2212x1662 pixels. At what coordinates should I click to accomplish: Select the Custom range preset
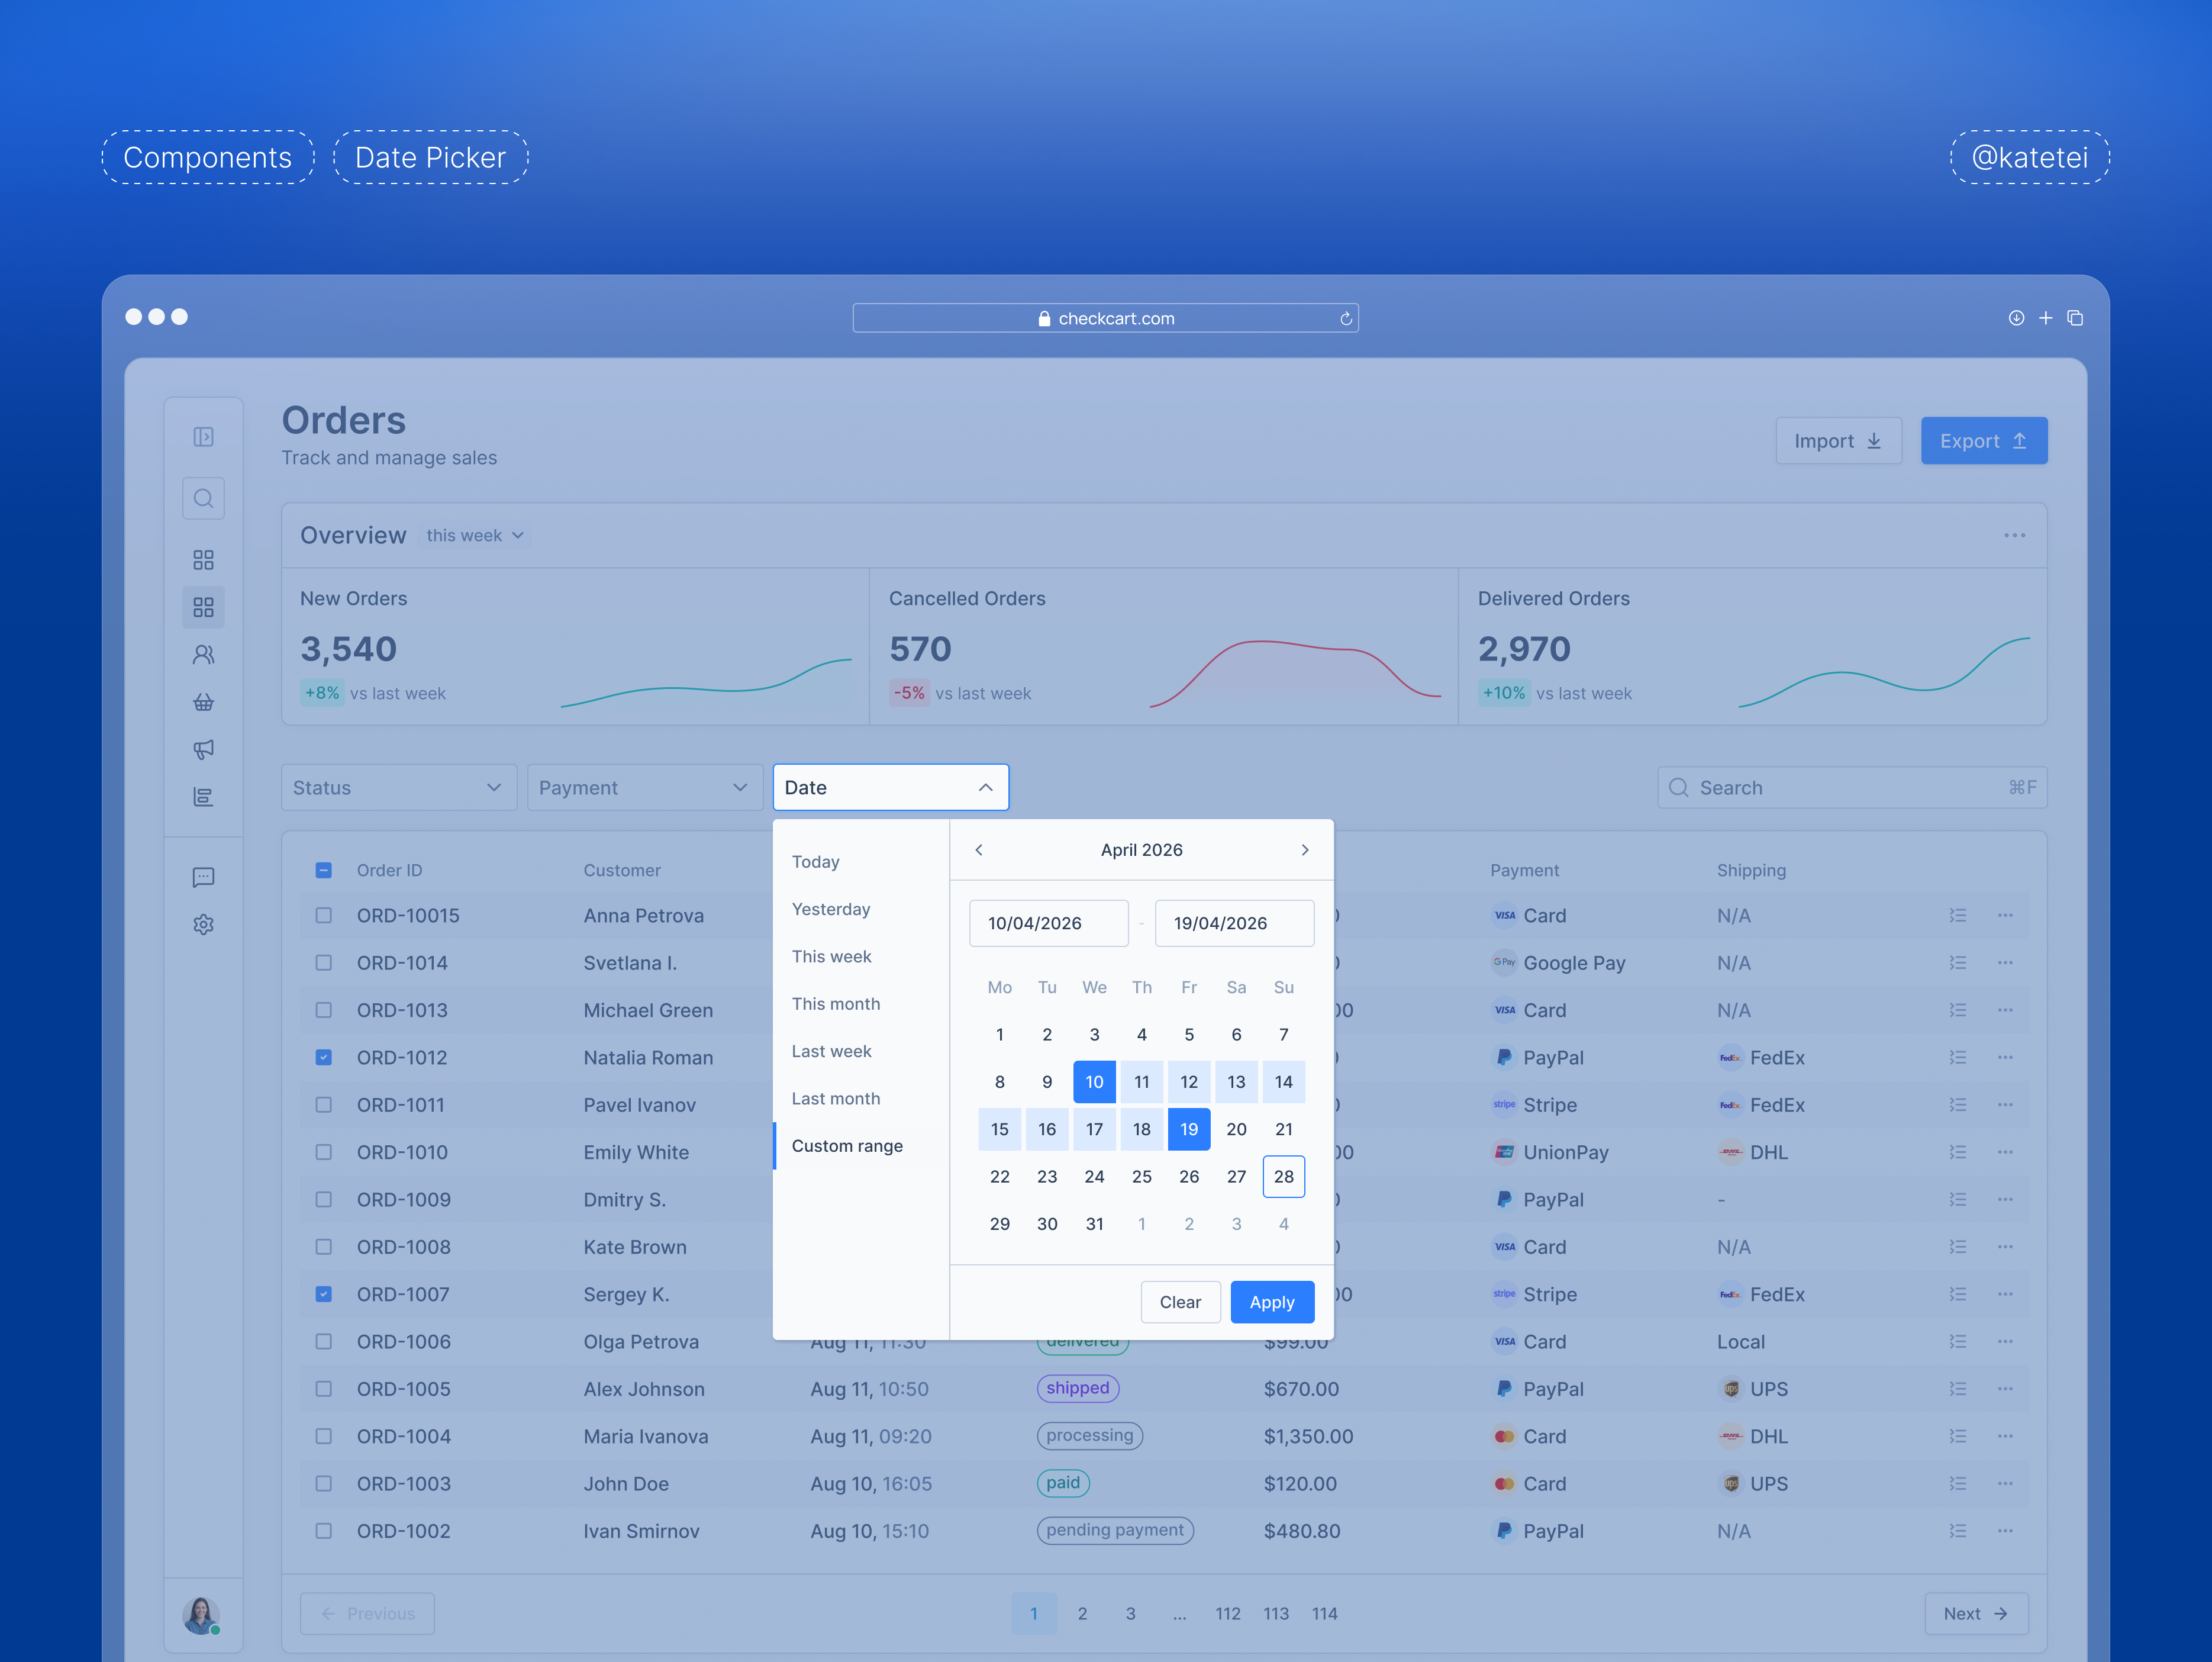tap(847, 1146)
